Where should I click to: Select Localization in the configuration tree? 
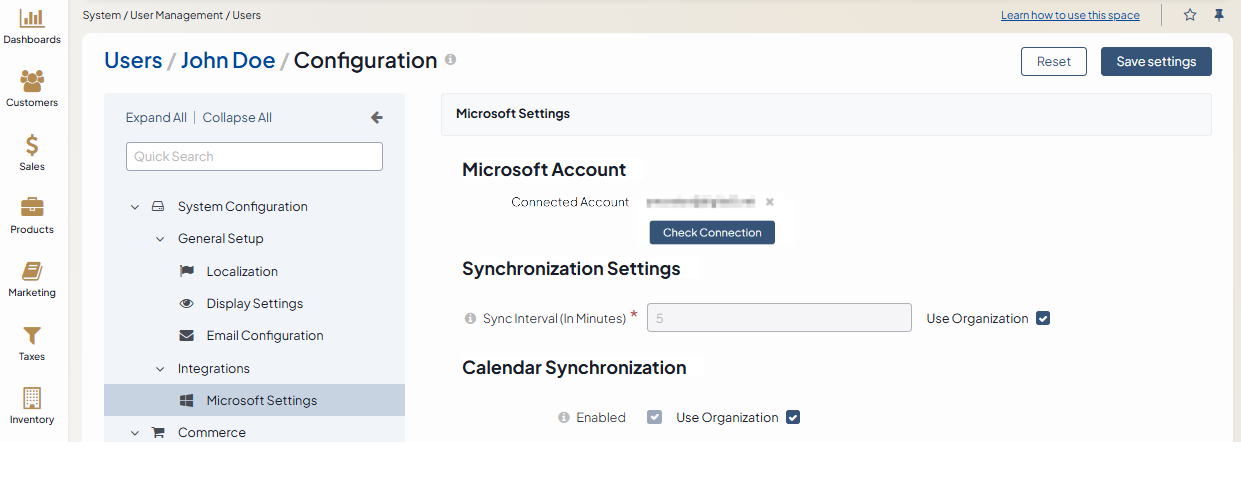click(242, 272)
